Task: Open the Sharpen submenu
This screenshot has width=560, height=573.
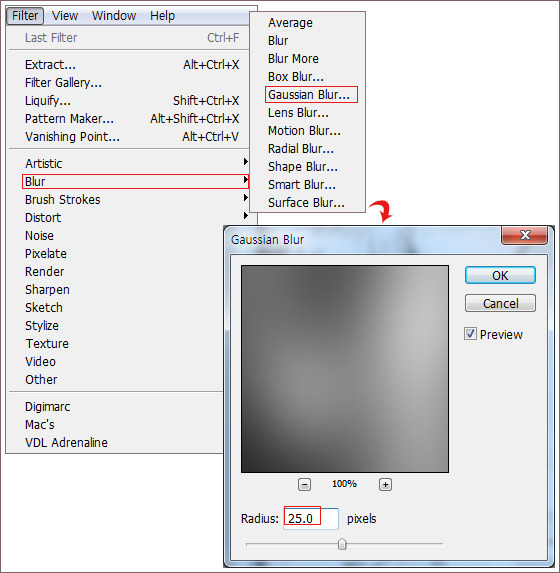Action: tap(47, 290)
